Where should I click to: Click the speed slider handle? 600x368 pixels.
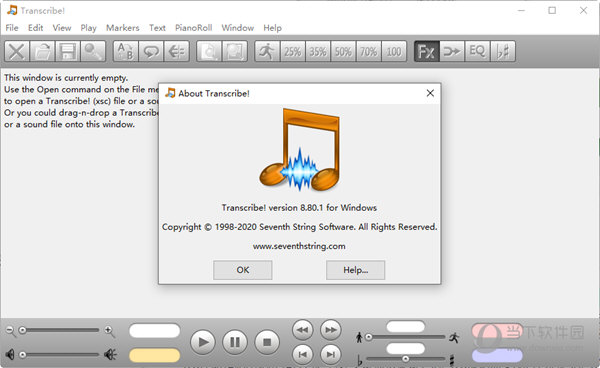(x=368, y=337)
